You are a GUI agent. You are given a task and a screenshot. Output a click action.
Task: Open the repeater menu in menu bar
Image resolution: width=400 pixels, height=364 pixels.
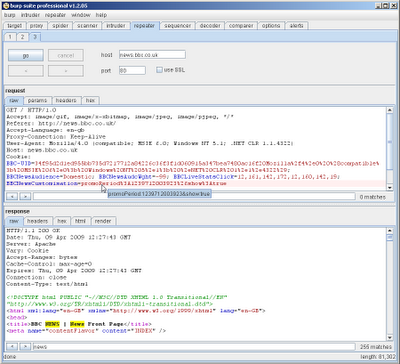[55, 15]
